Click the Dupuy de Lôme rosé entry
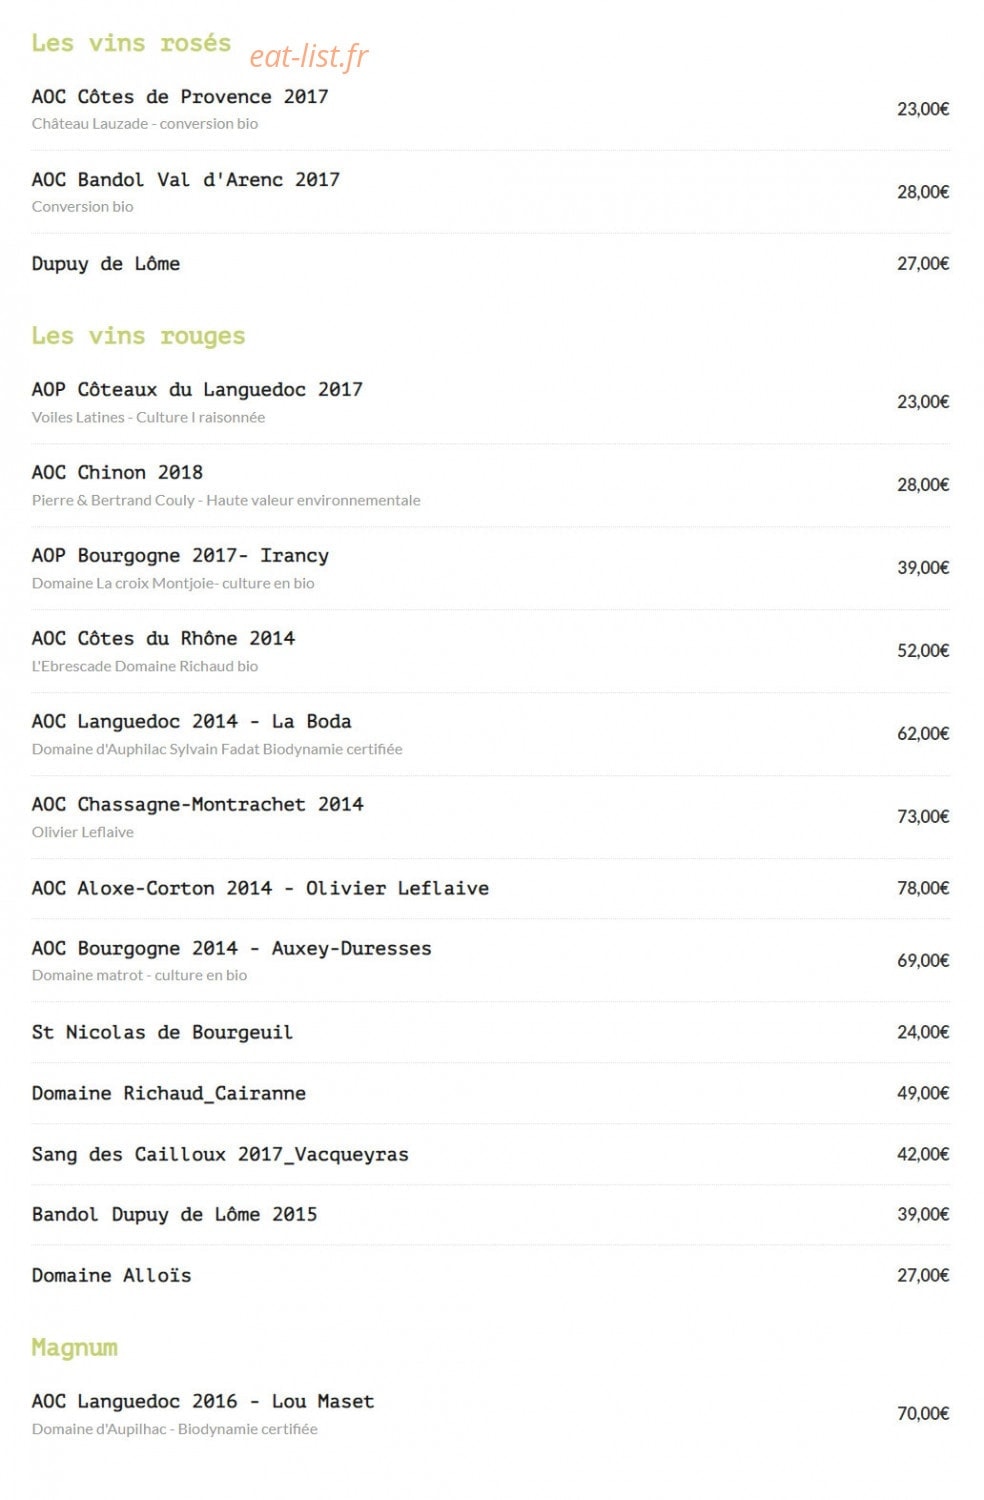This screenshot has width=984, height=1500. [x=106, y=264]
